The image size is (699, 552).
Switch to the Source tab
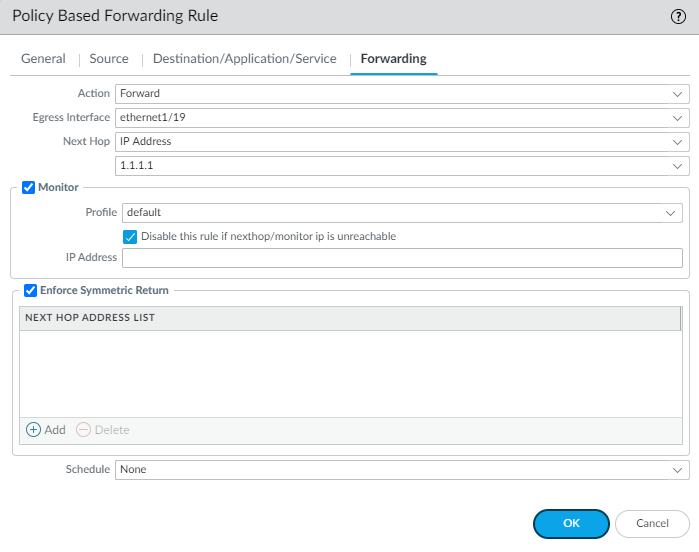(x=109, y=59)
